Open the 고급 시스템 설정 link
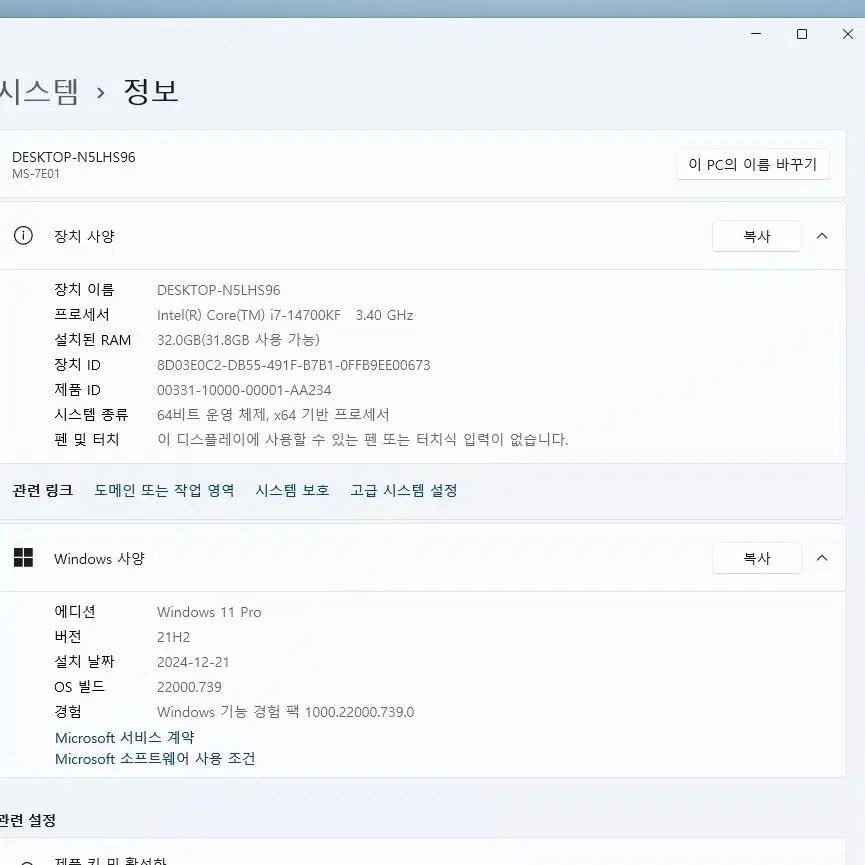This screenshot has width=865, height=865. pos(404,490)
